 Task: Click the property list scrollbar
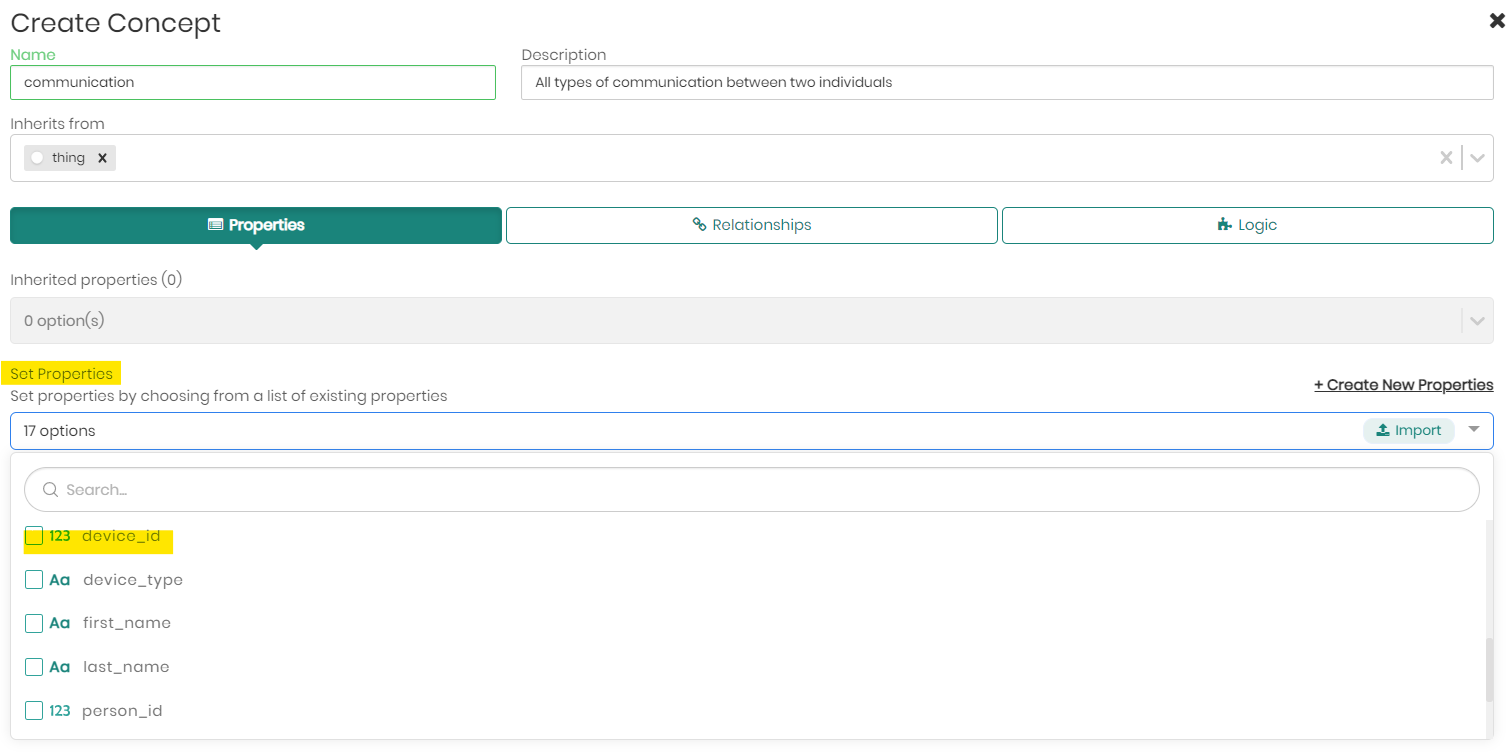[1489, 670]
